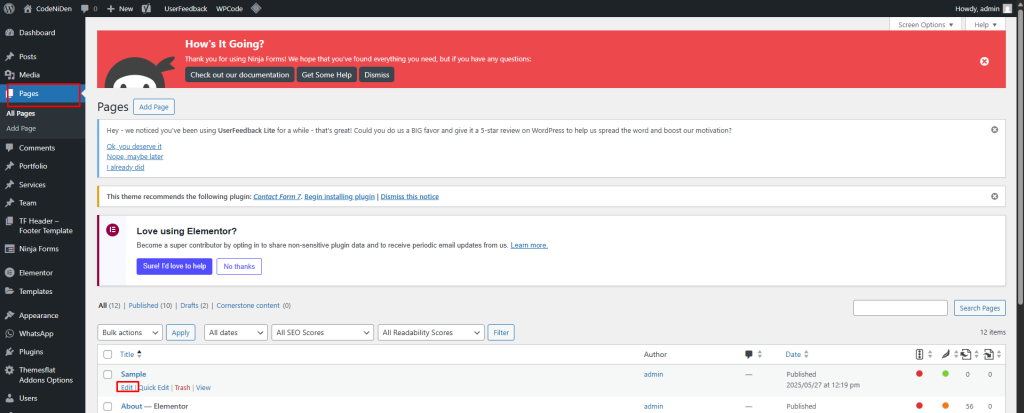Click Apply for bulk actions
This screenshot has height=413, width=1024.
(x=180, y=332)
